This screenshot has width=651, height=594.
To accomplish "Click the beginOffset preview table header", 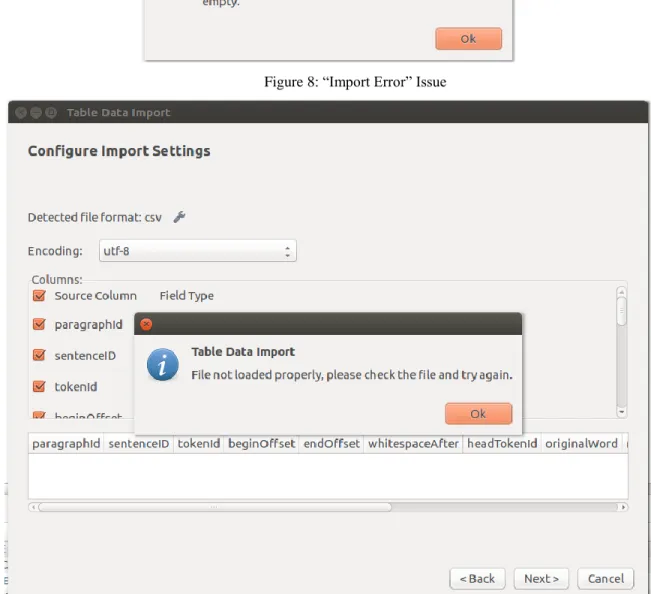I will [262, 443].
